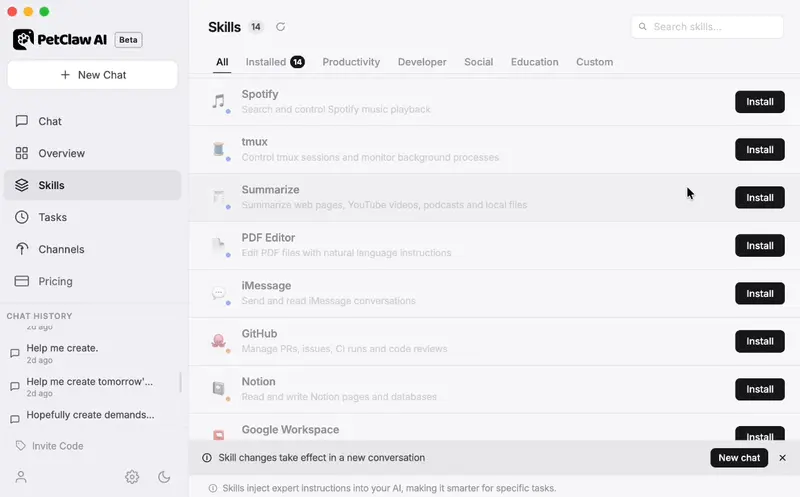This screenshot has height=497, width=800.
Task: Click the chat history scrollbar
Action: coord(181,382)
